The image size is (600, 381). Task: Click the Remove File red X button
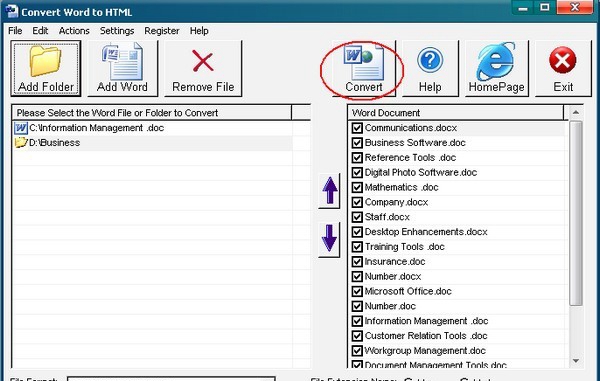203,68
